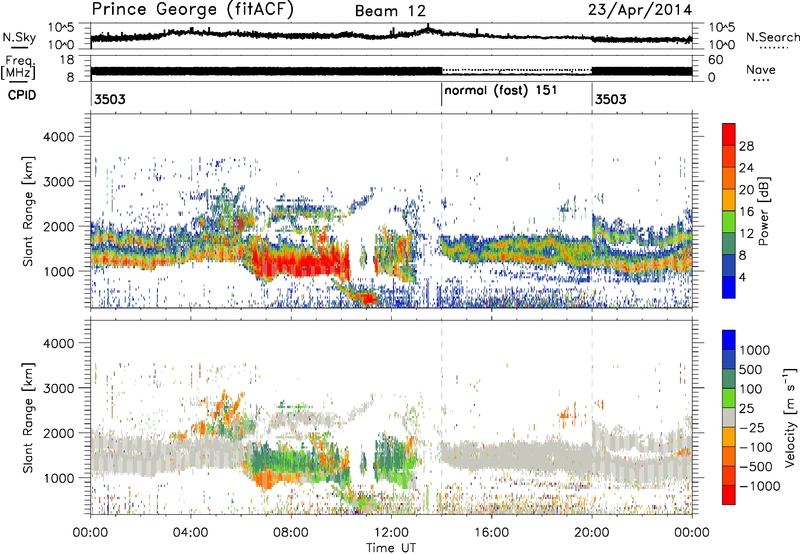Click the '-1000' velocity colorbar tick label
This screenshot has height=554, width=800.
click(760, 486)
